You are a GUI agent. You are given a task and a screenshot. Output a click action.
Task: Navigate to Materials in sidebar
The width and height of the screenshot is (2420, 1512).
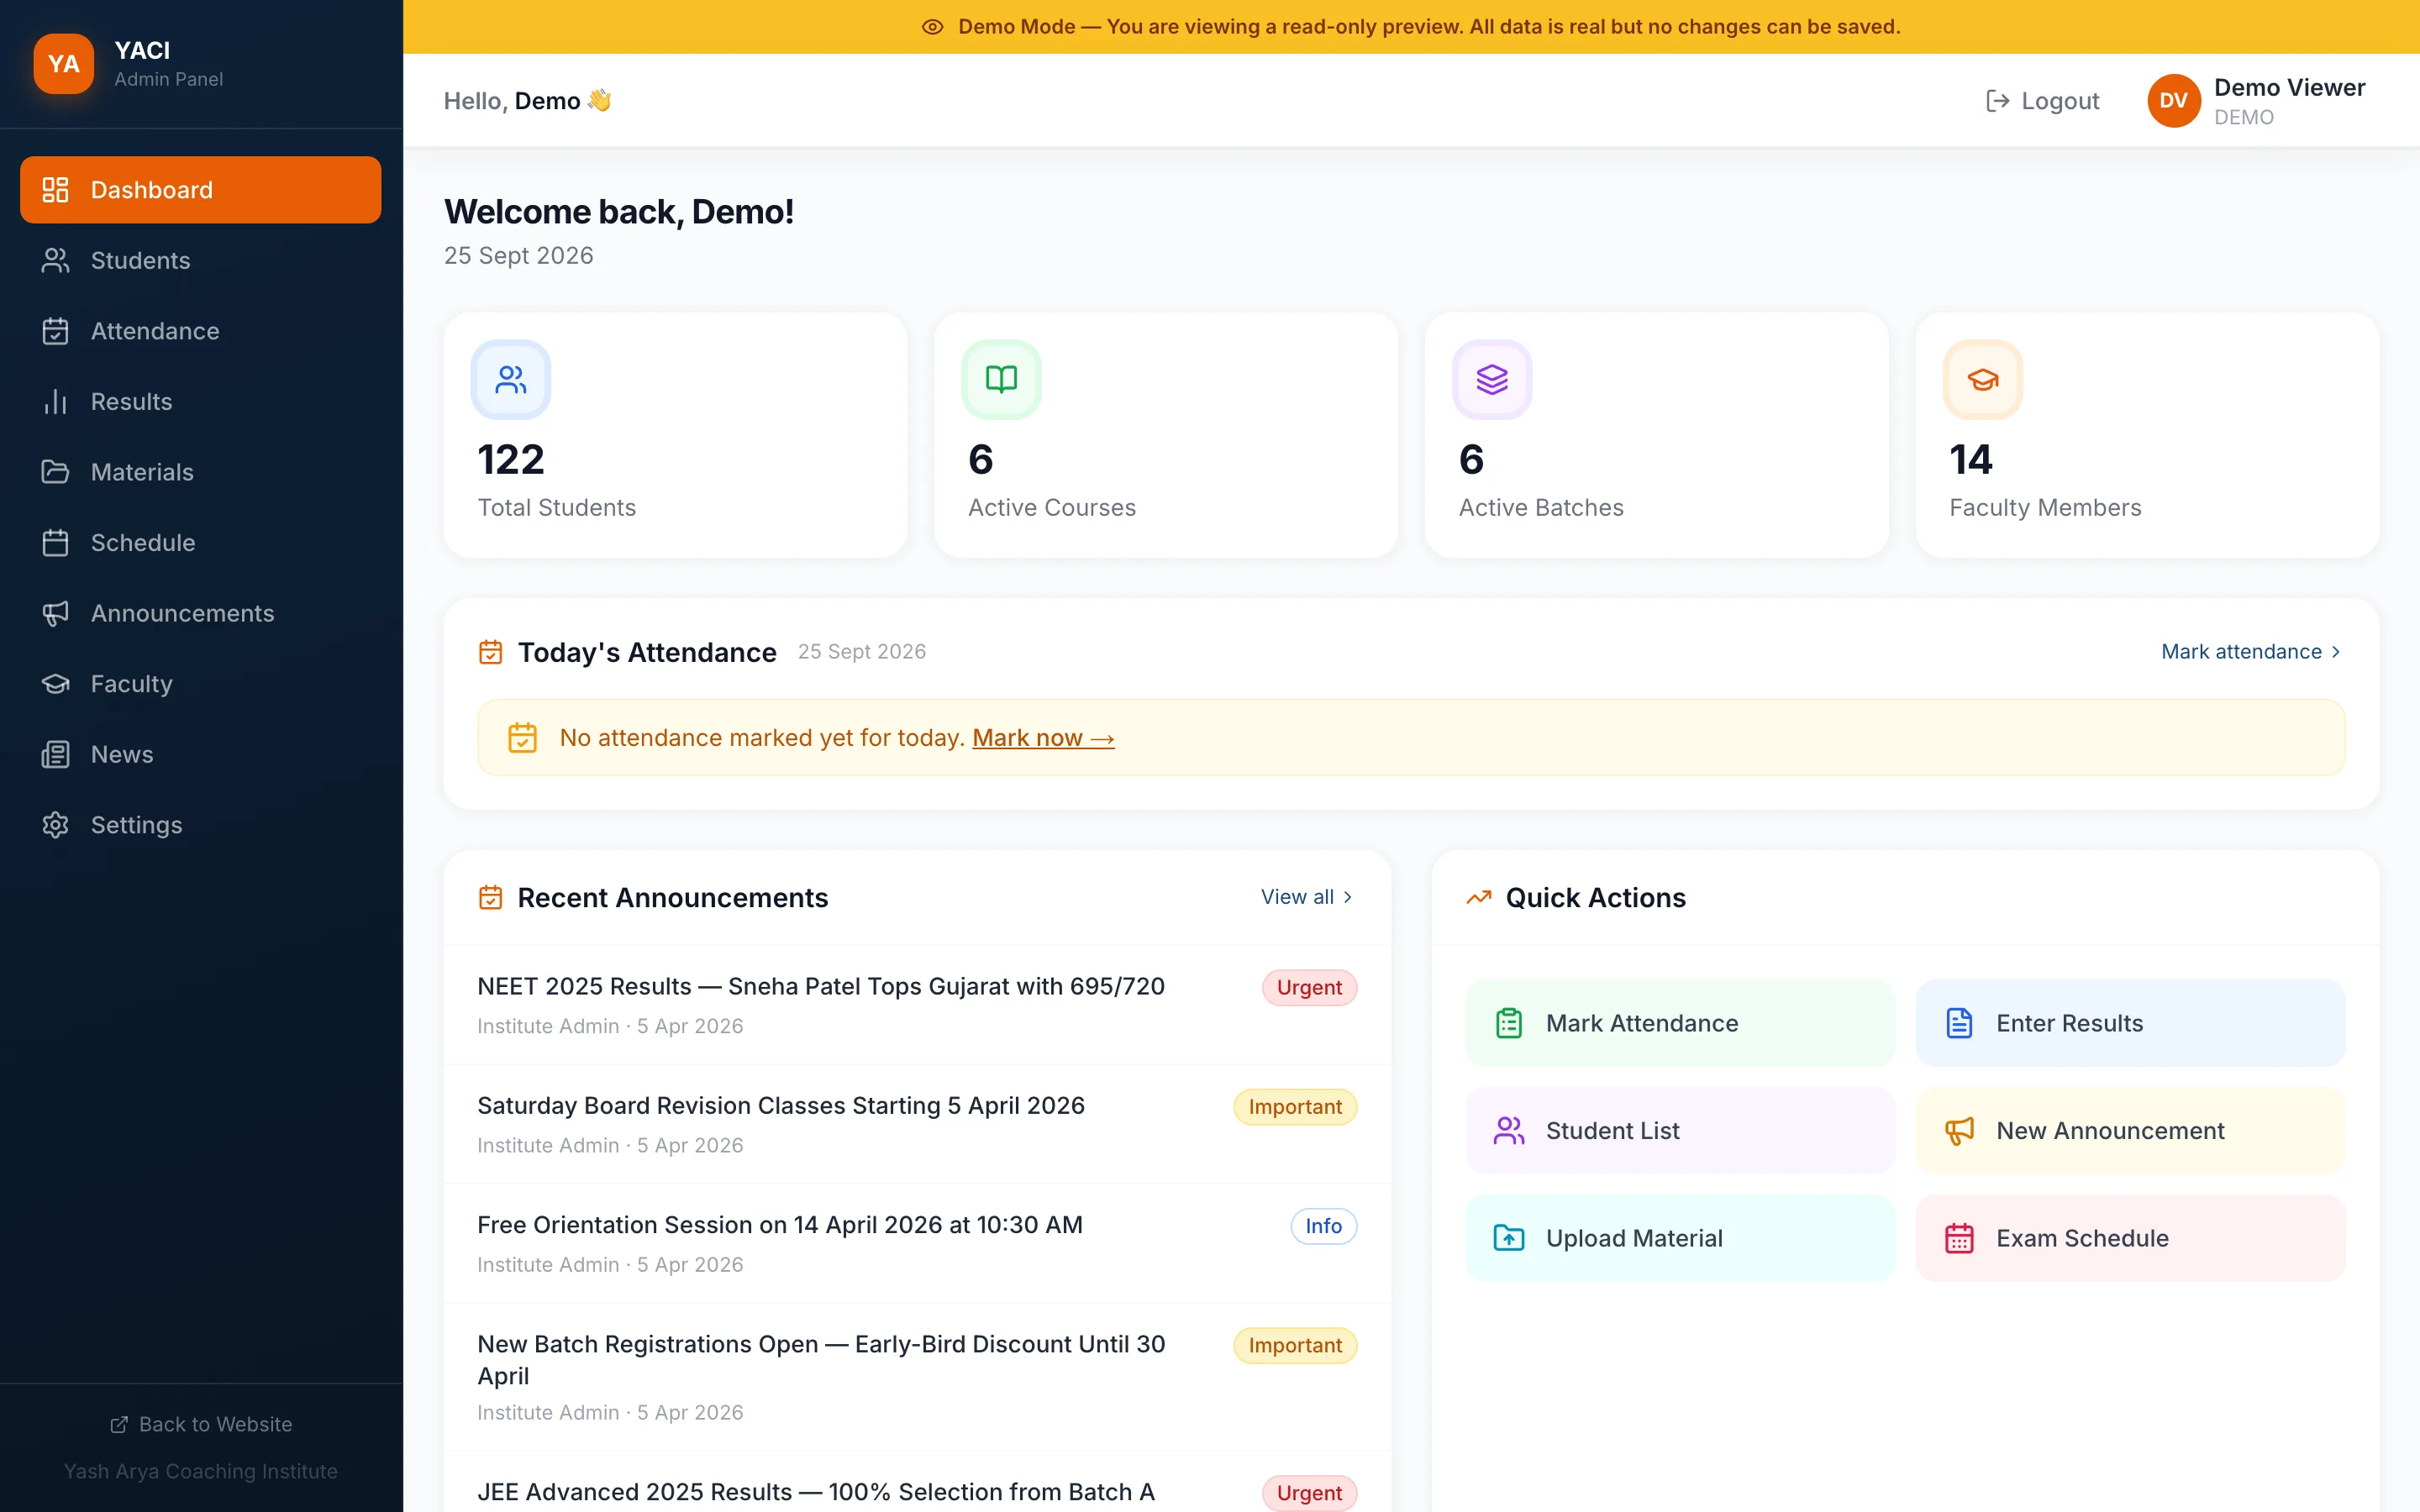200,472
